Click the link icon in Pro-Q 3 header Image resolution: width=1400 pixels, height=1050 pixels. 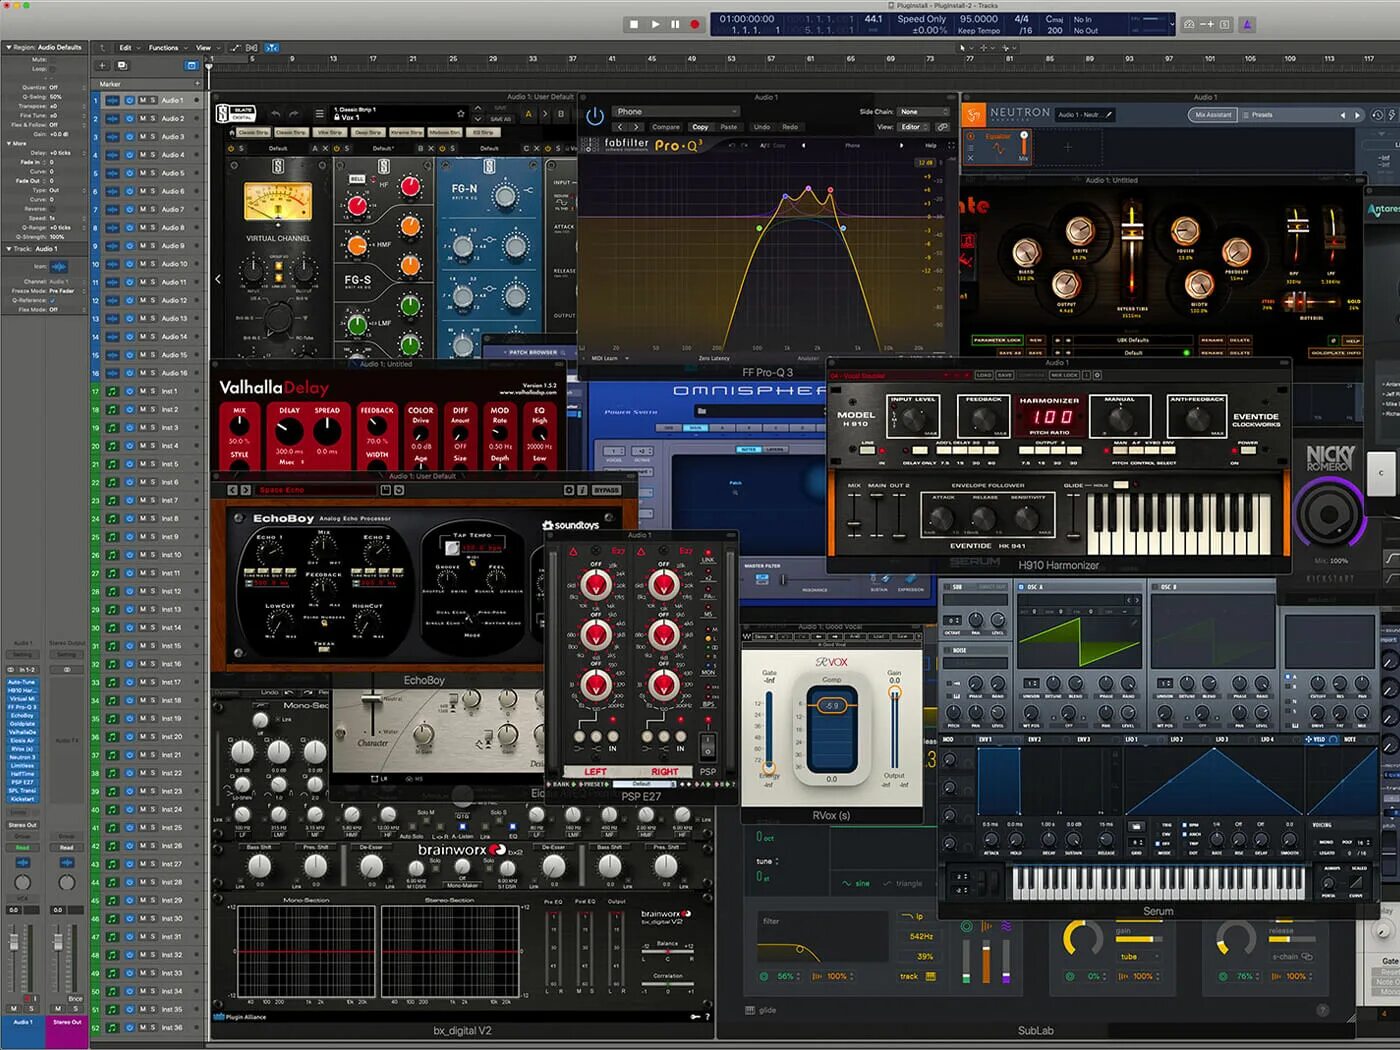(942, 127)
